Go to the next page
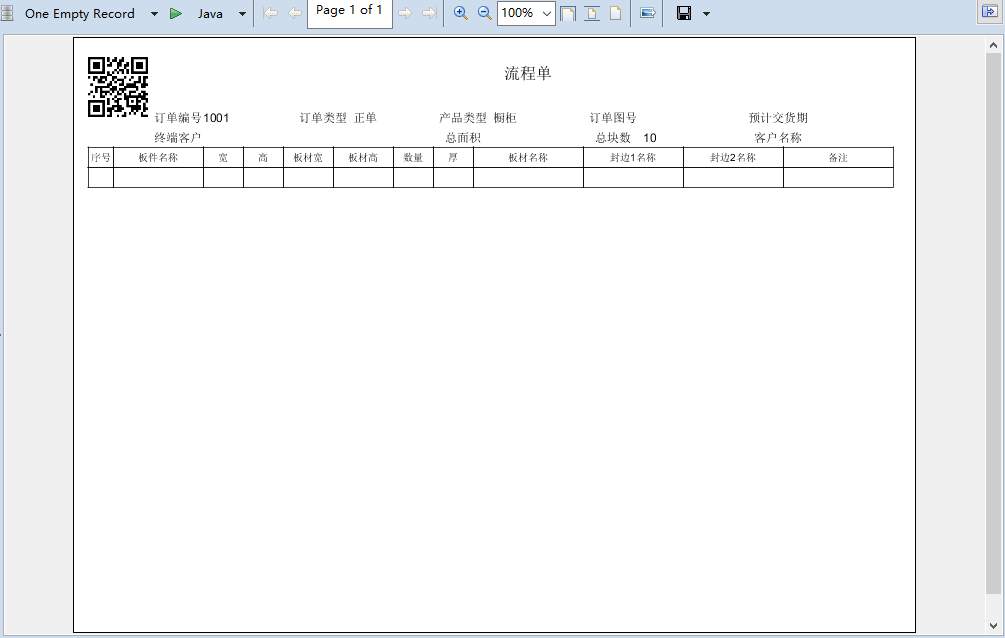Viewport: 1005px width, 638px height. (x=404, y=13)
